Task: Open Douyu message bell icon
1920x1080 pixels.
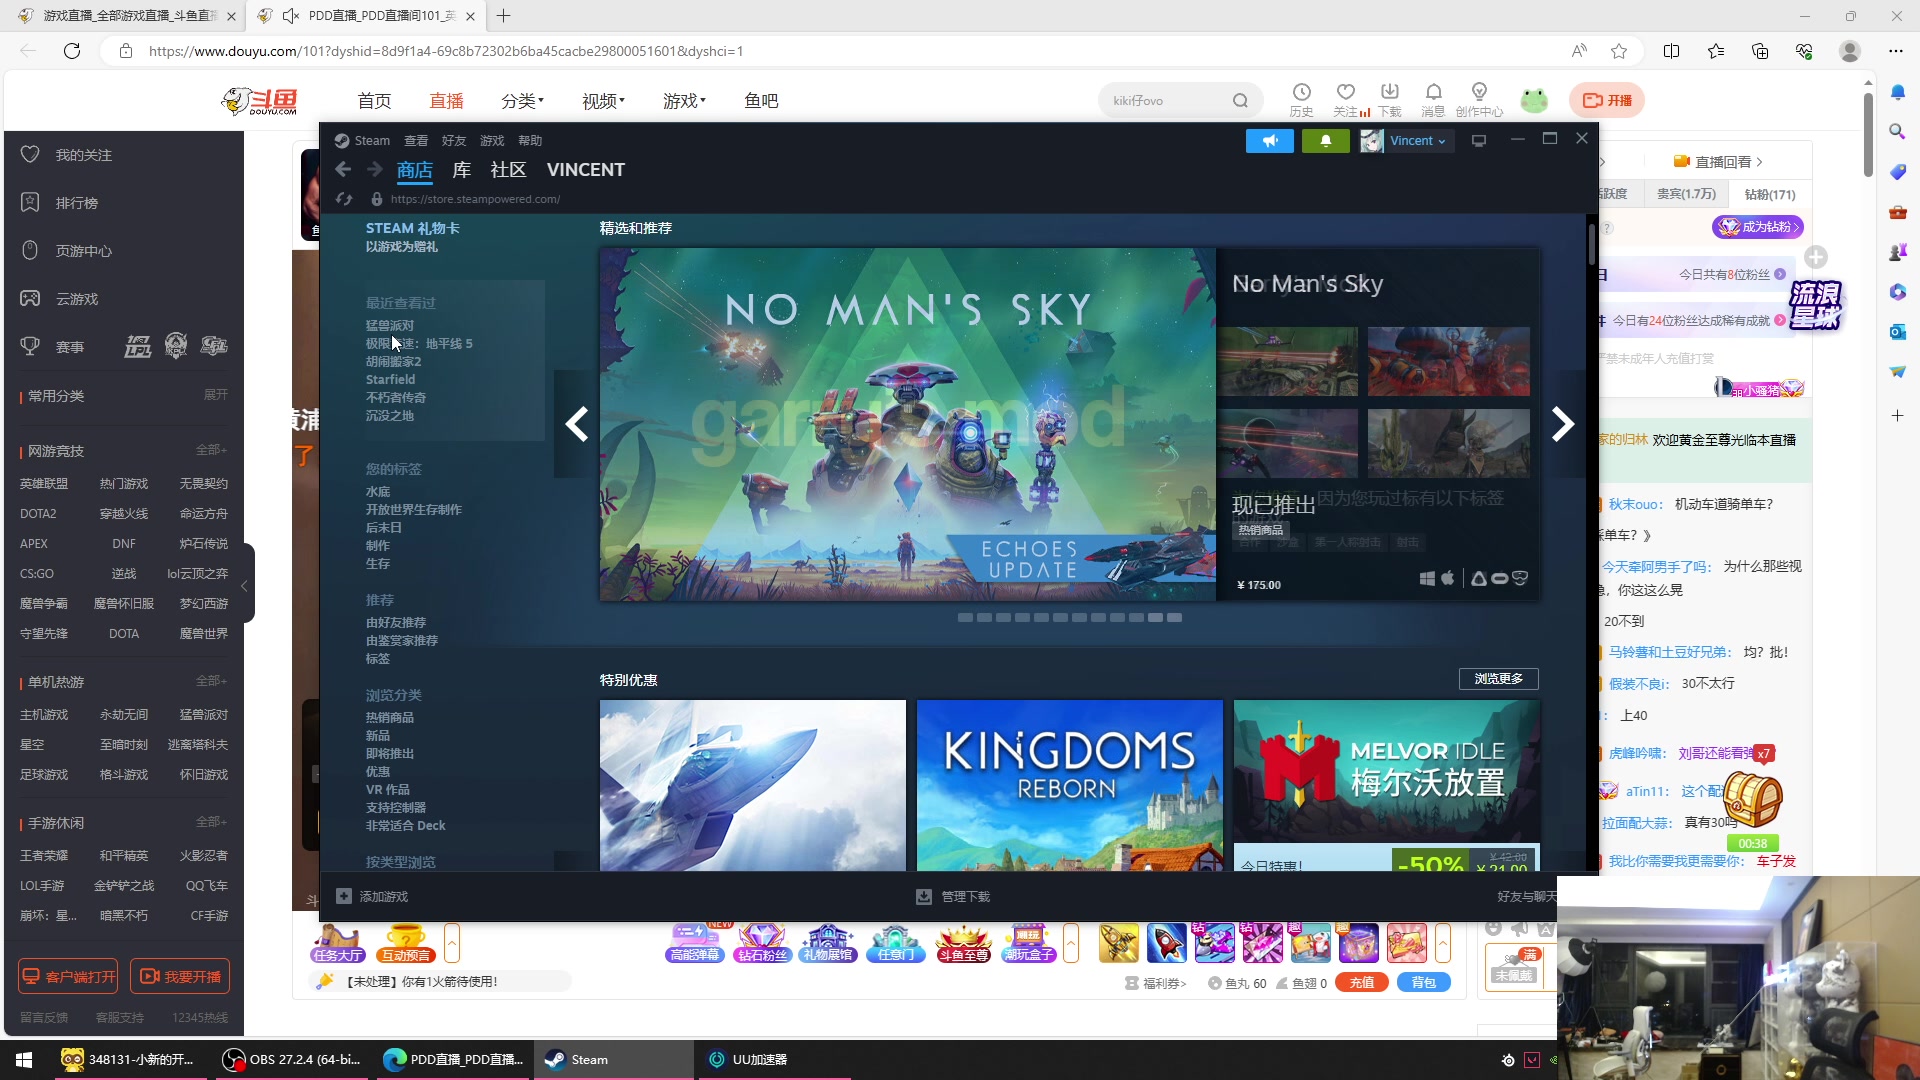Action: click(x=1433, y=92)
